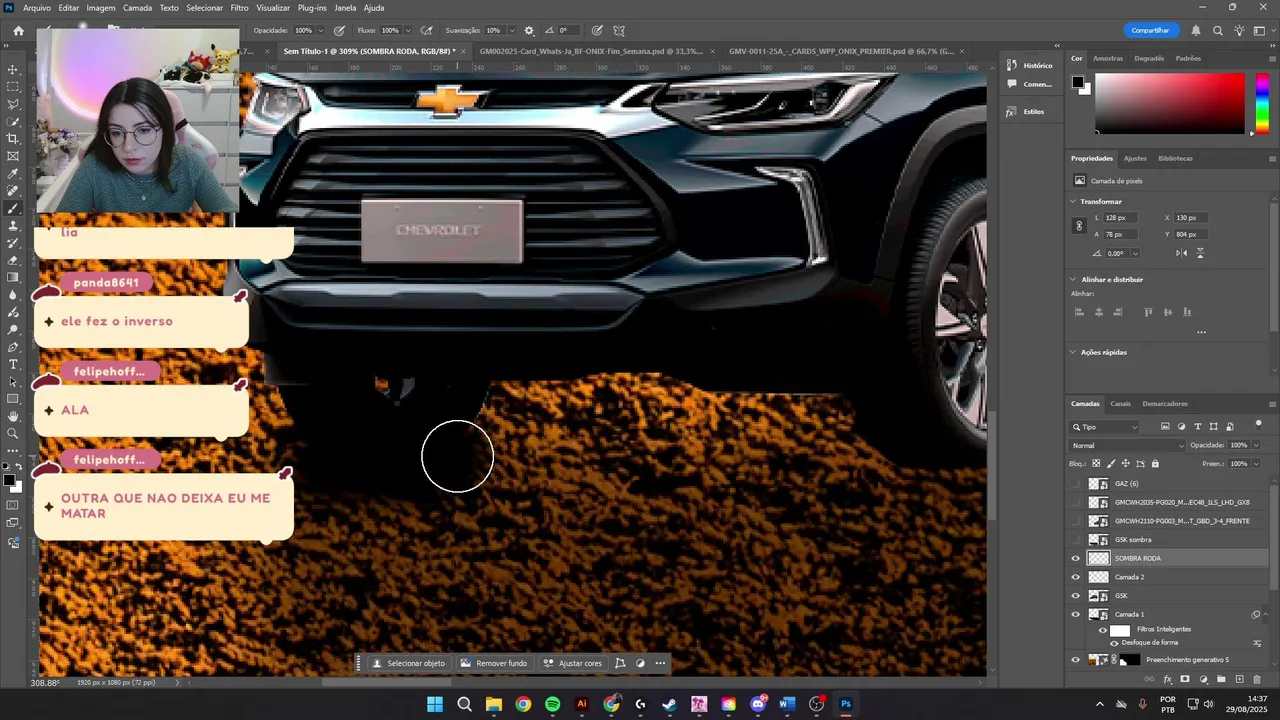Select the Pen tool
Viewport: 1280px width, 720px height.
click(13, 347)
